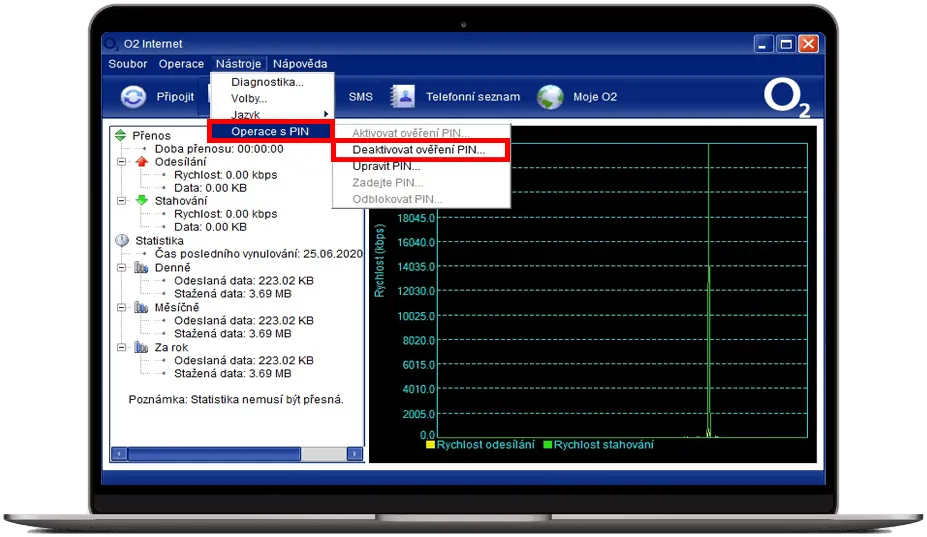Choose Deaktivovat ověření PIN...
The width and height of the screenshot is (927, 537).
[x=420, y=150]
